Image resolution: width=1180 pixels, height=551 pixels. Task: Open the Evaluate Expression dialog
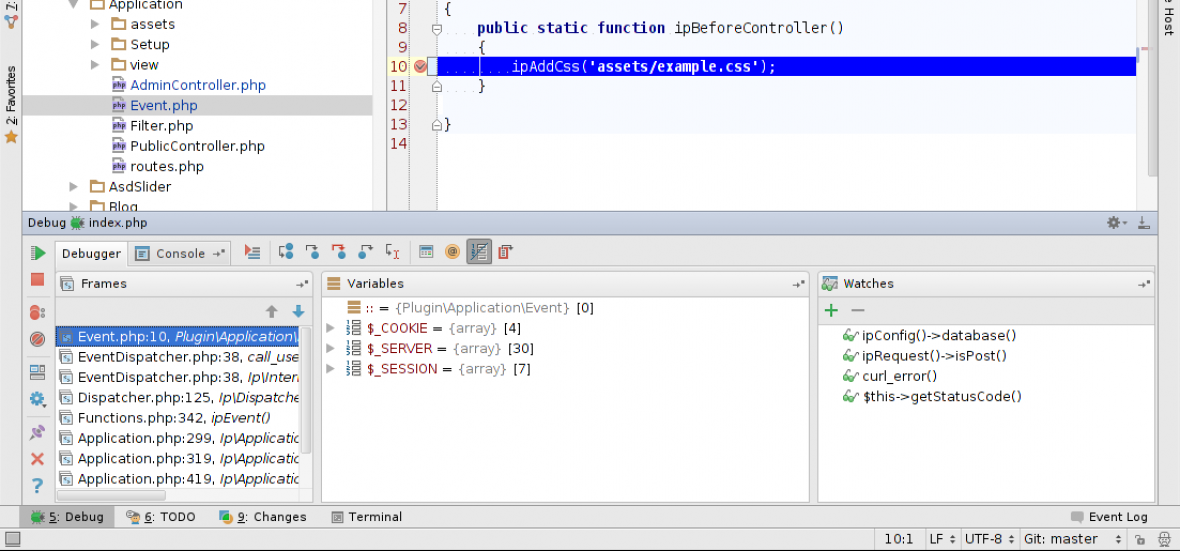pos(426,252)
